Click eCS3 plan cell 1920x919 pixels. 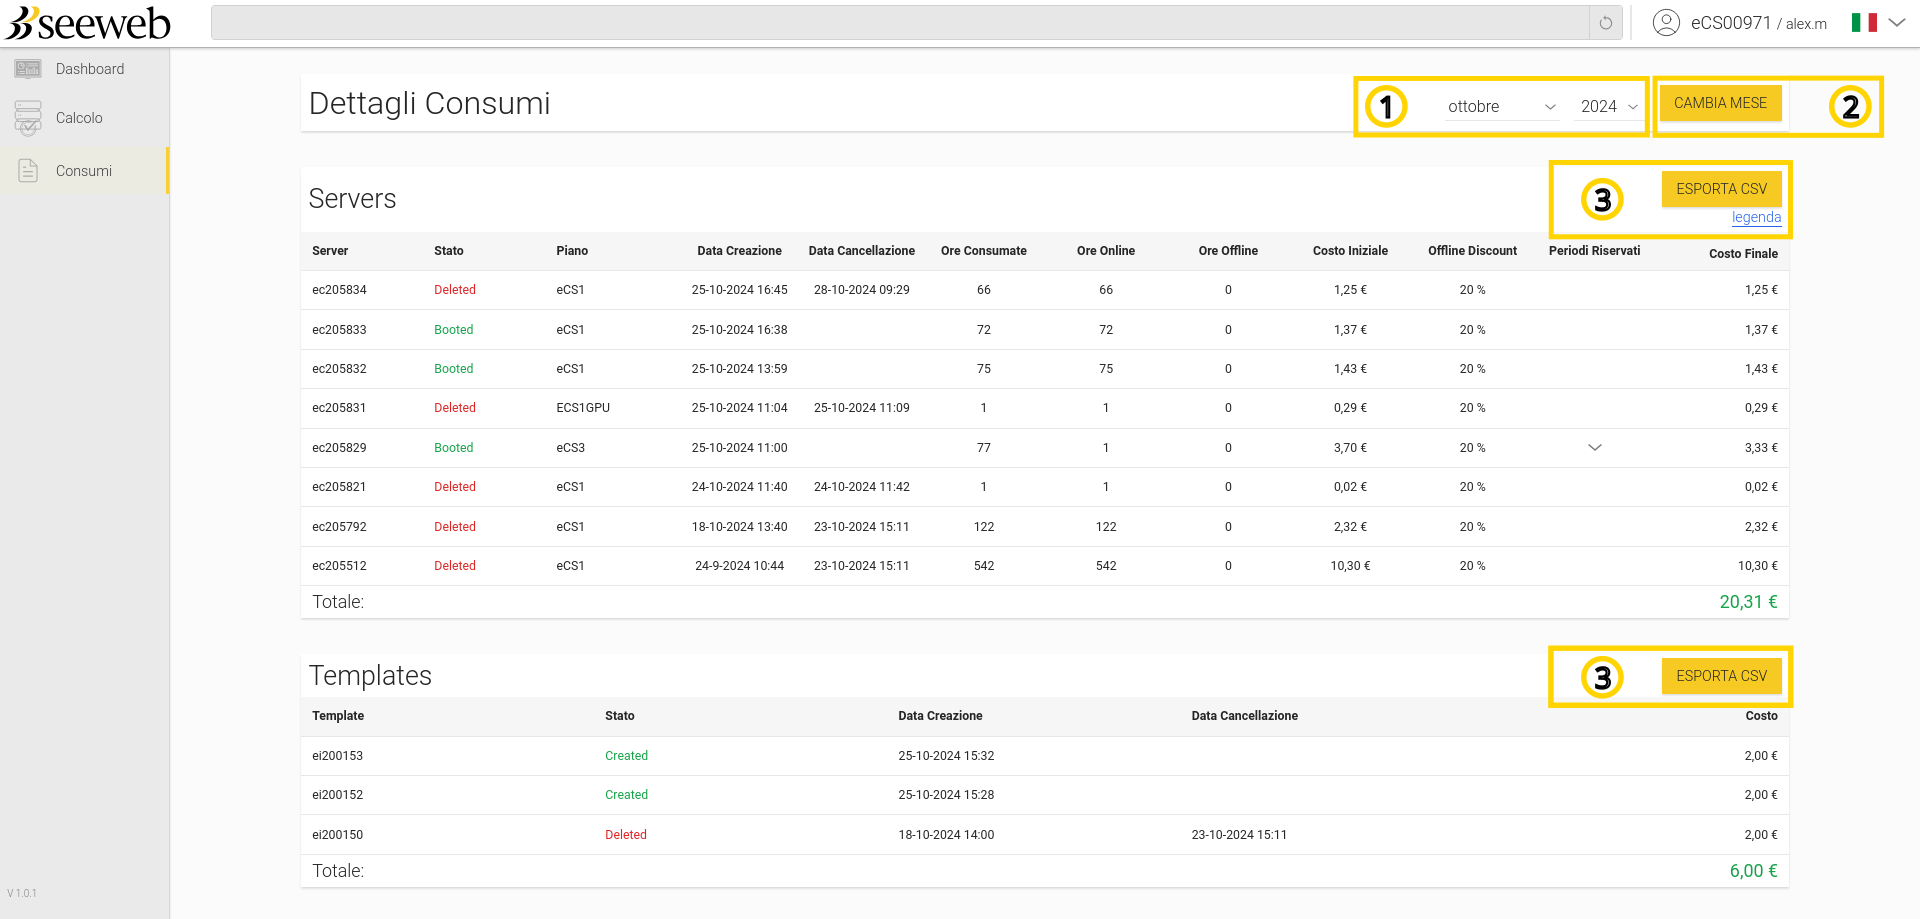tap(570, 448)
